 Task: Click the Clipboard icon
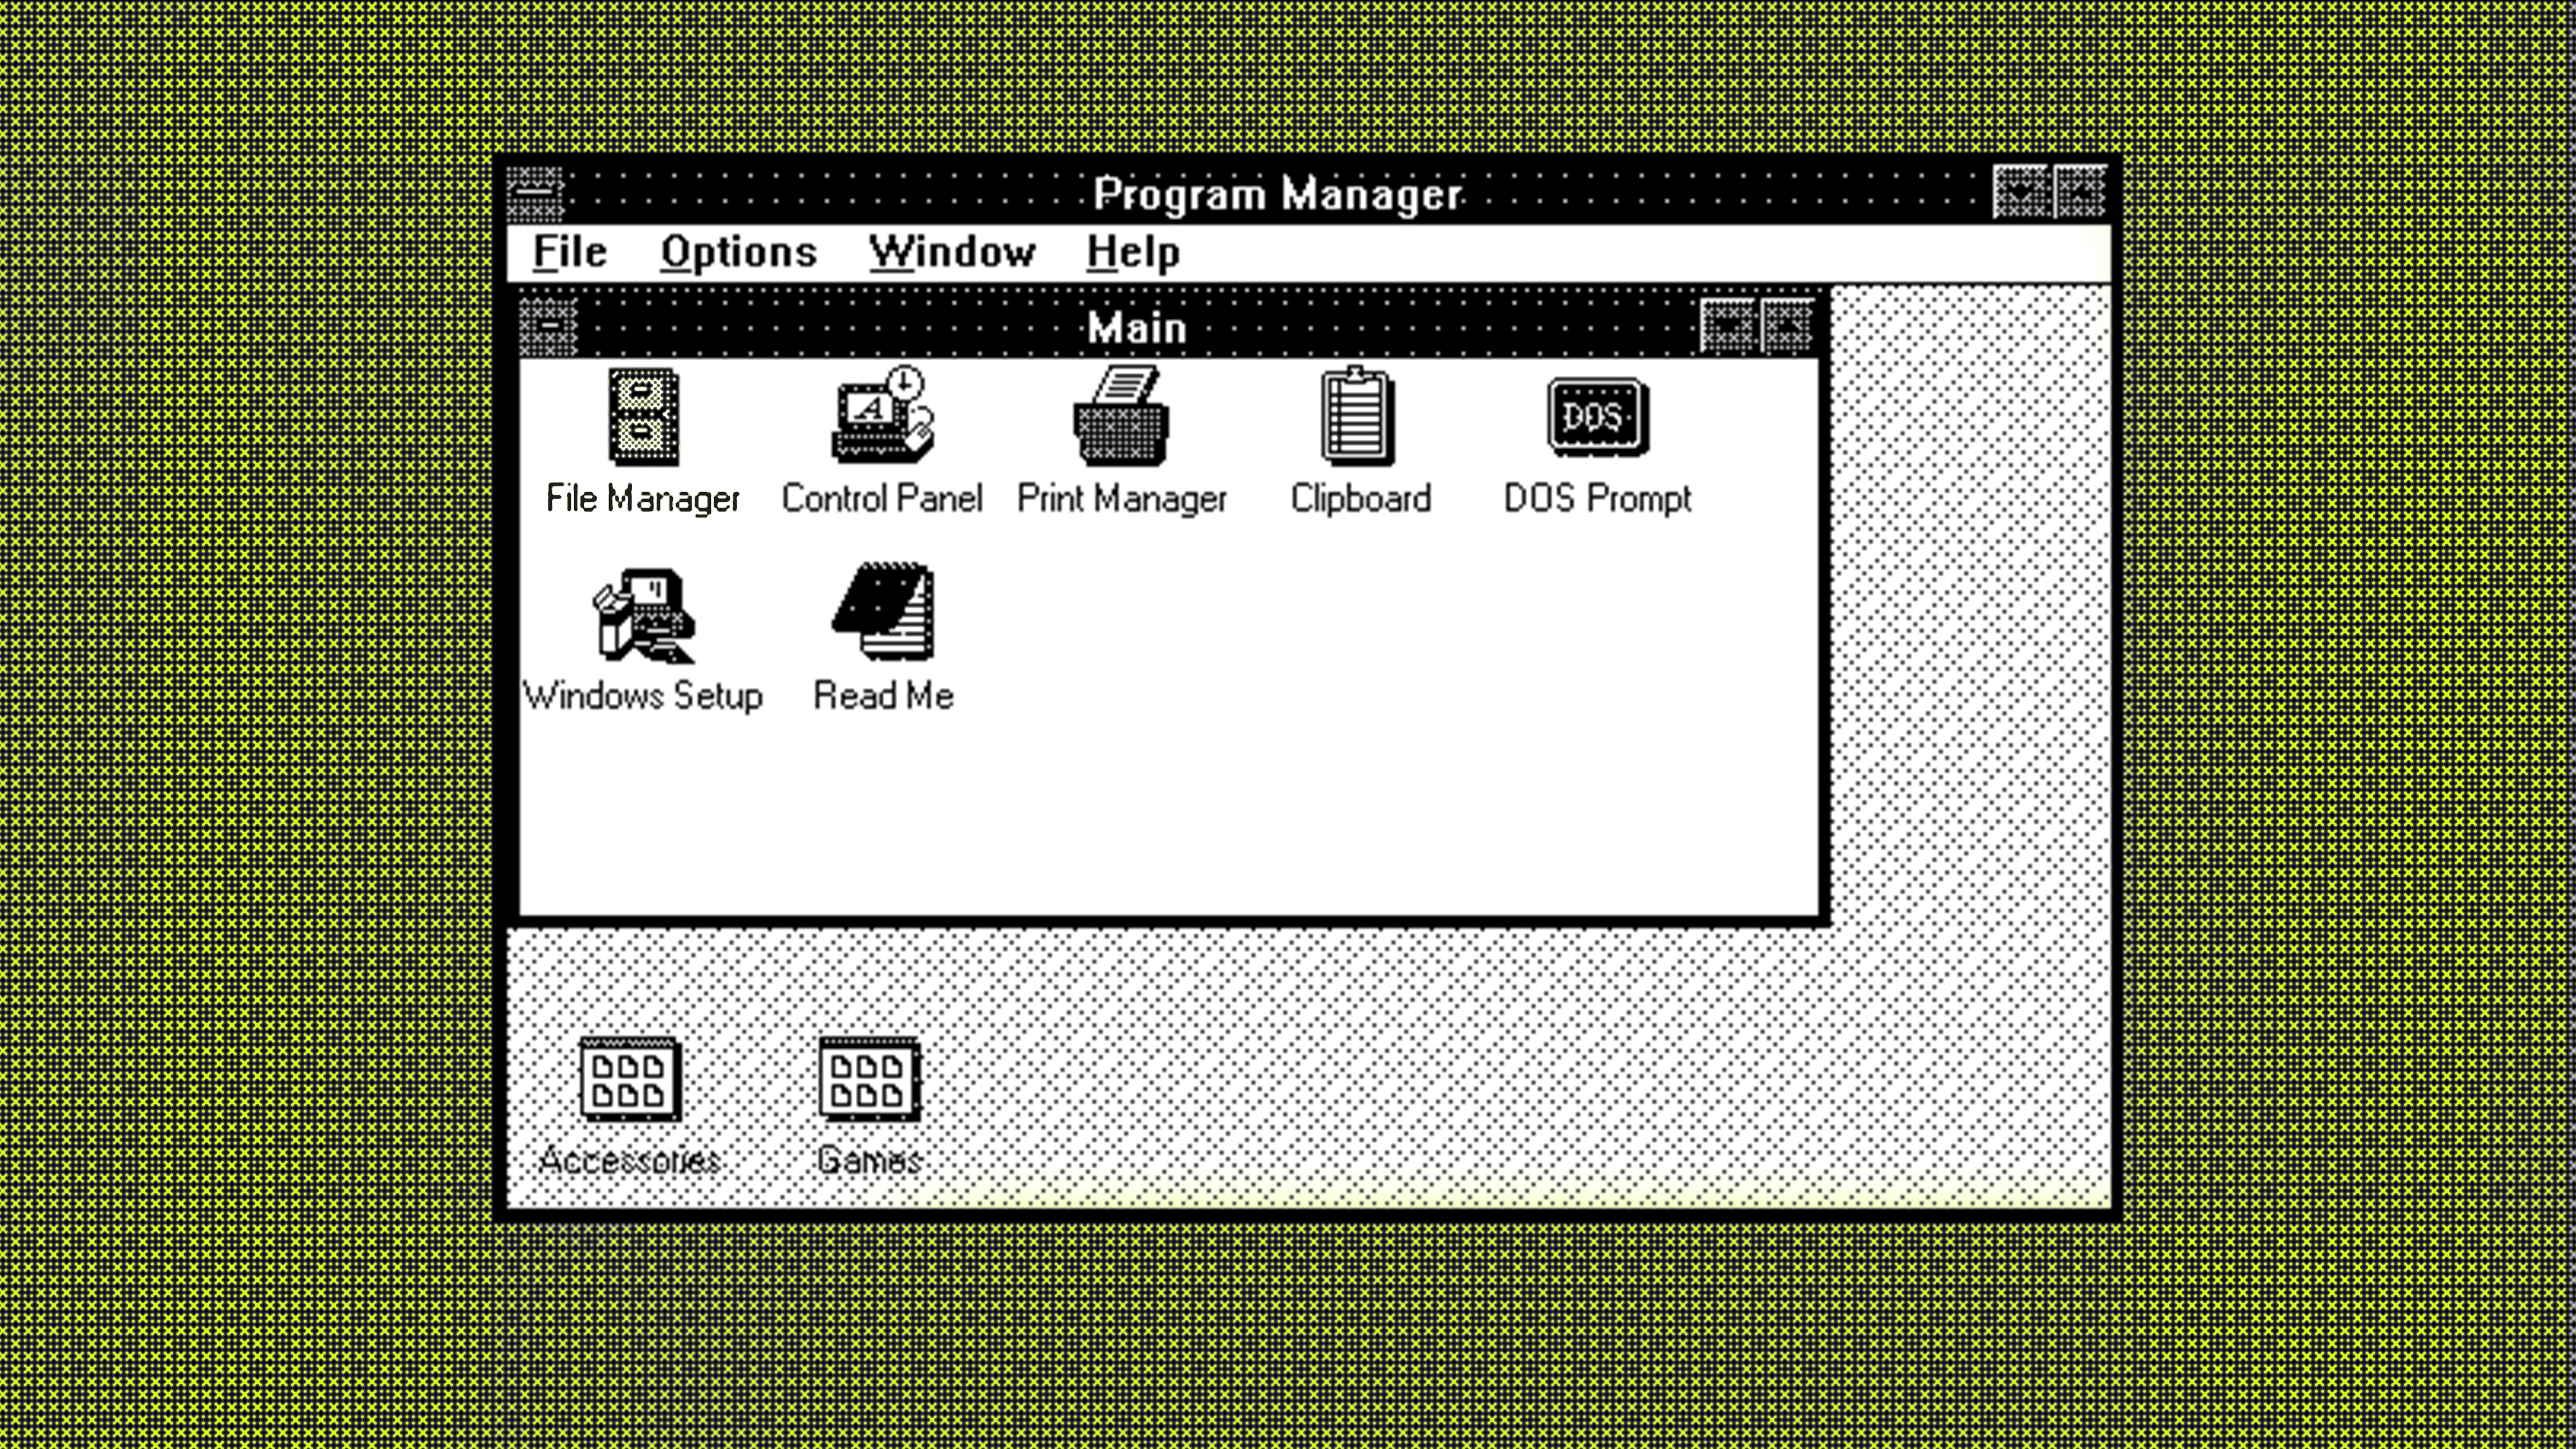(1358, 418)
